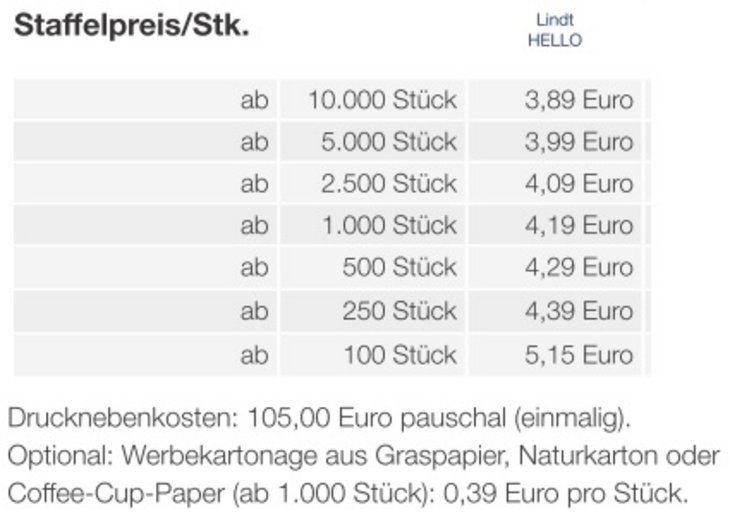Select the 100 Stück quantity cell
This screenshot has width=730, height=519.
[399, 354]
